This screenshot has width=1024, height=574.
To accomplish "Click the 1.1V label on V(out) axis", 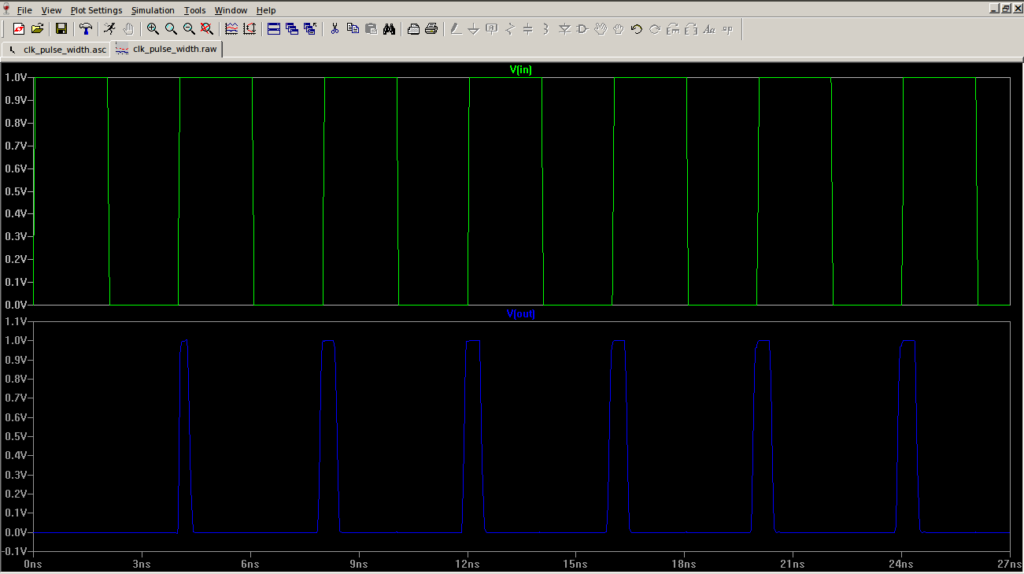I will [16, 321].
